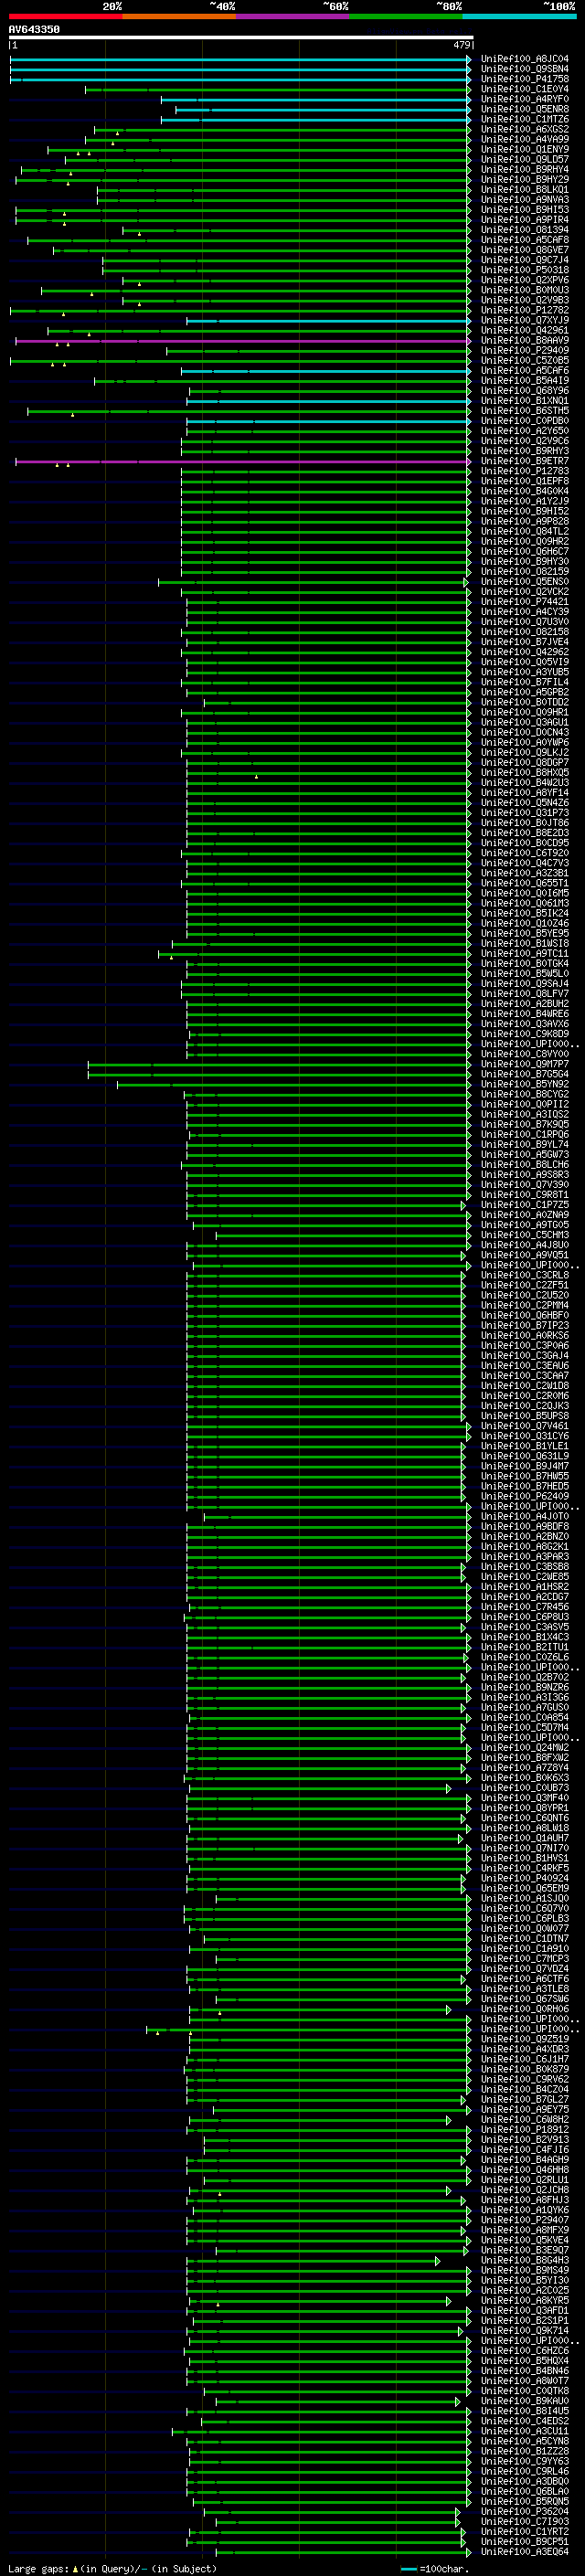Image resolution: width=585 pixels, height=2576 pixels.
Task: Click the purple alignment bar for UniRef100_B9ETR7
Action: pos(243,461)
